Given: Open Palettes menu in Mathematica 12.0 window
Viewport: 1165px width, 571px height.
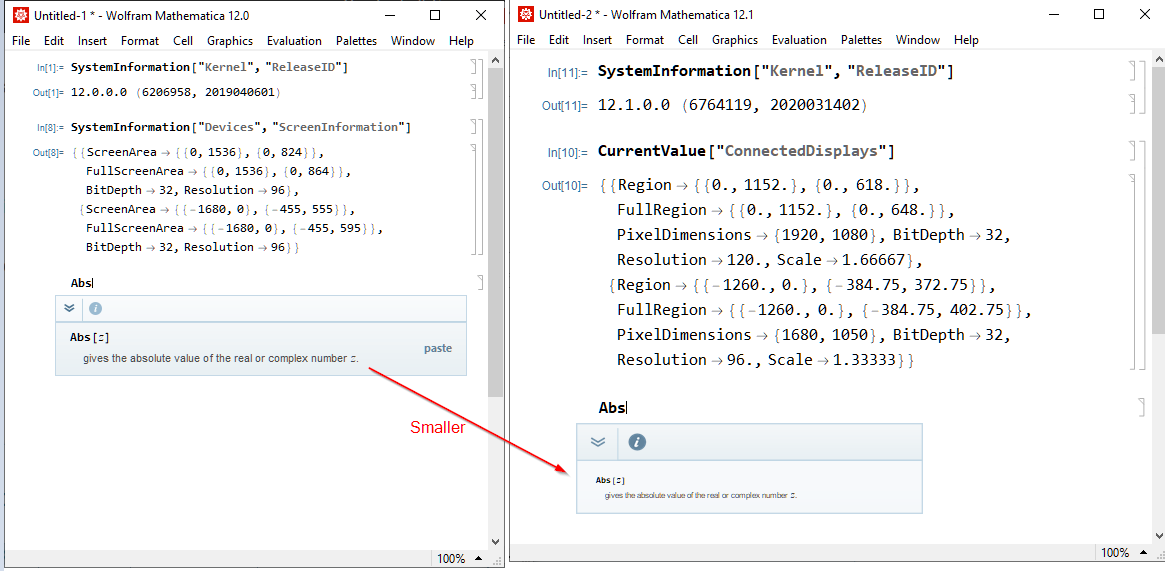Looking at the screenshot, I should coord(356,41).
